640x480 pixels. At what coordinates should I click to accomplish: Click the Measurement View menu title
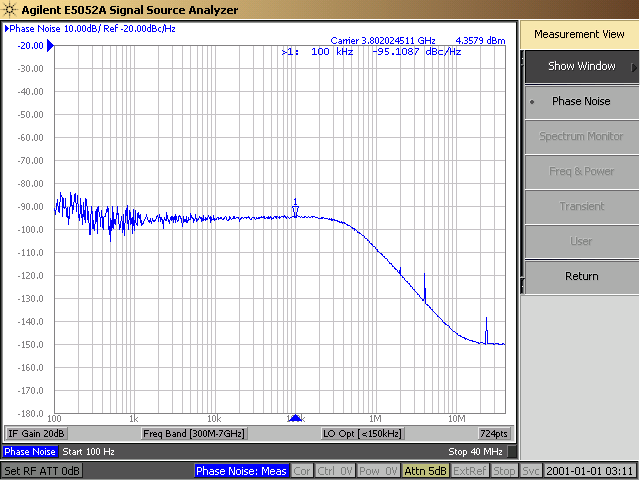tap(579, 34)
